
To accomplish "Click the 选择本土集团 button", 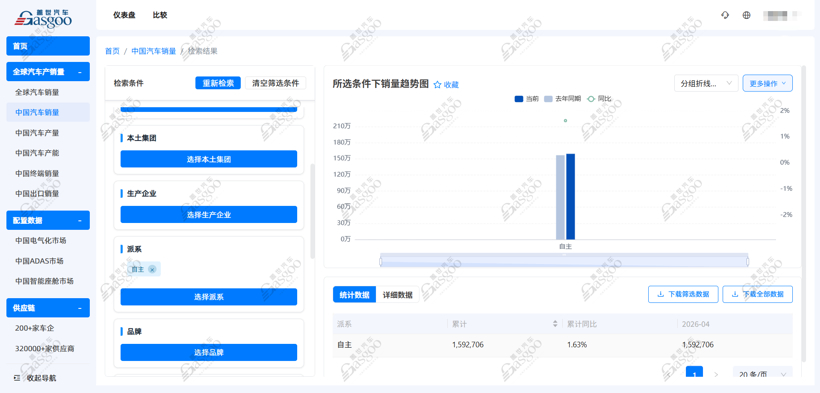I will coord(209,159).
